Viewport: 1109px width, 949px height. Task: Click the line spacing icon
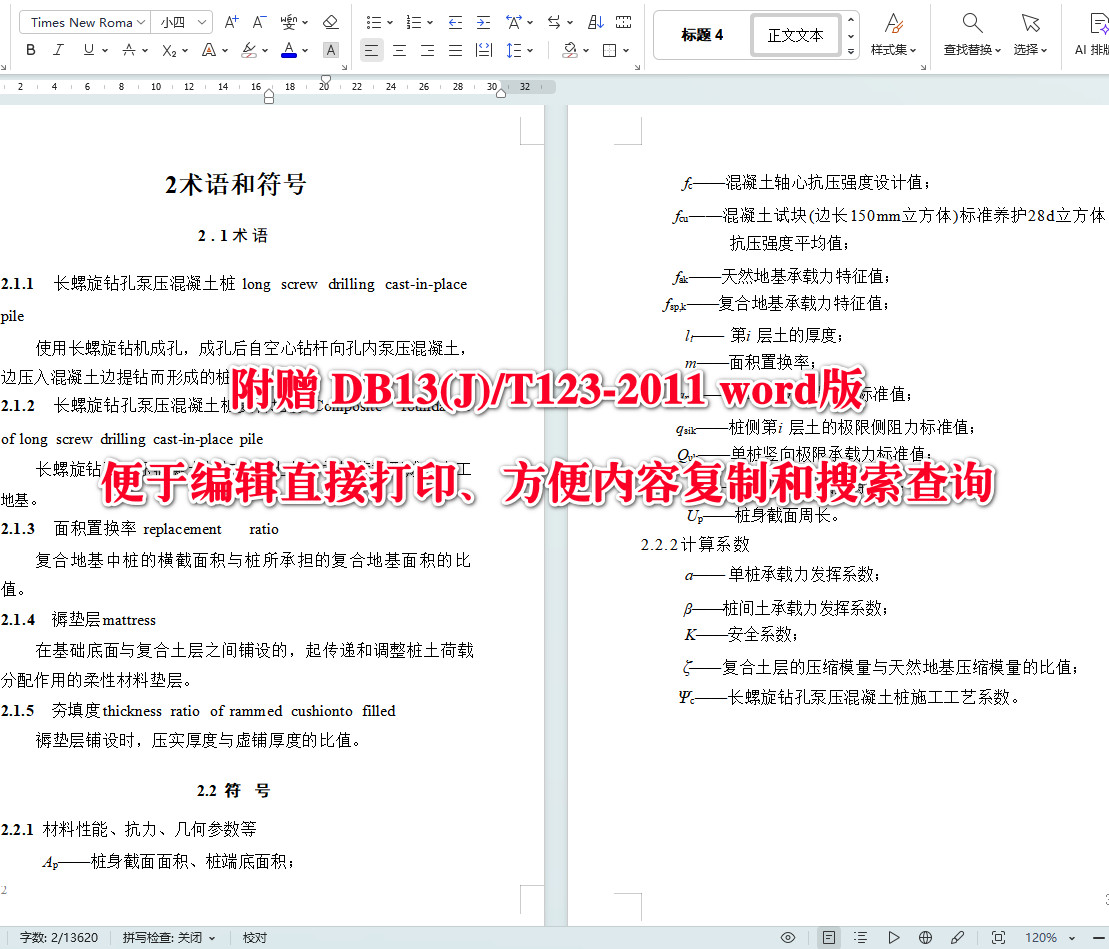click(513, 50)
